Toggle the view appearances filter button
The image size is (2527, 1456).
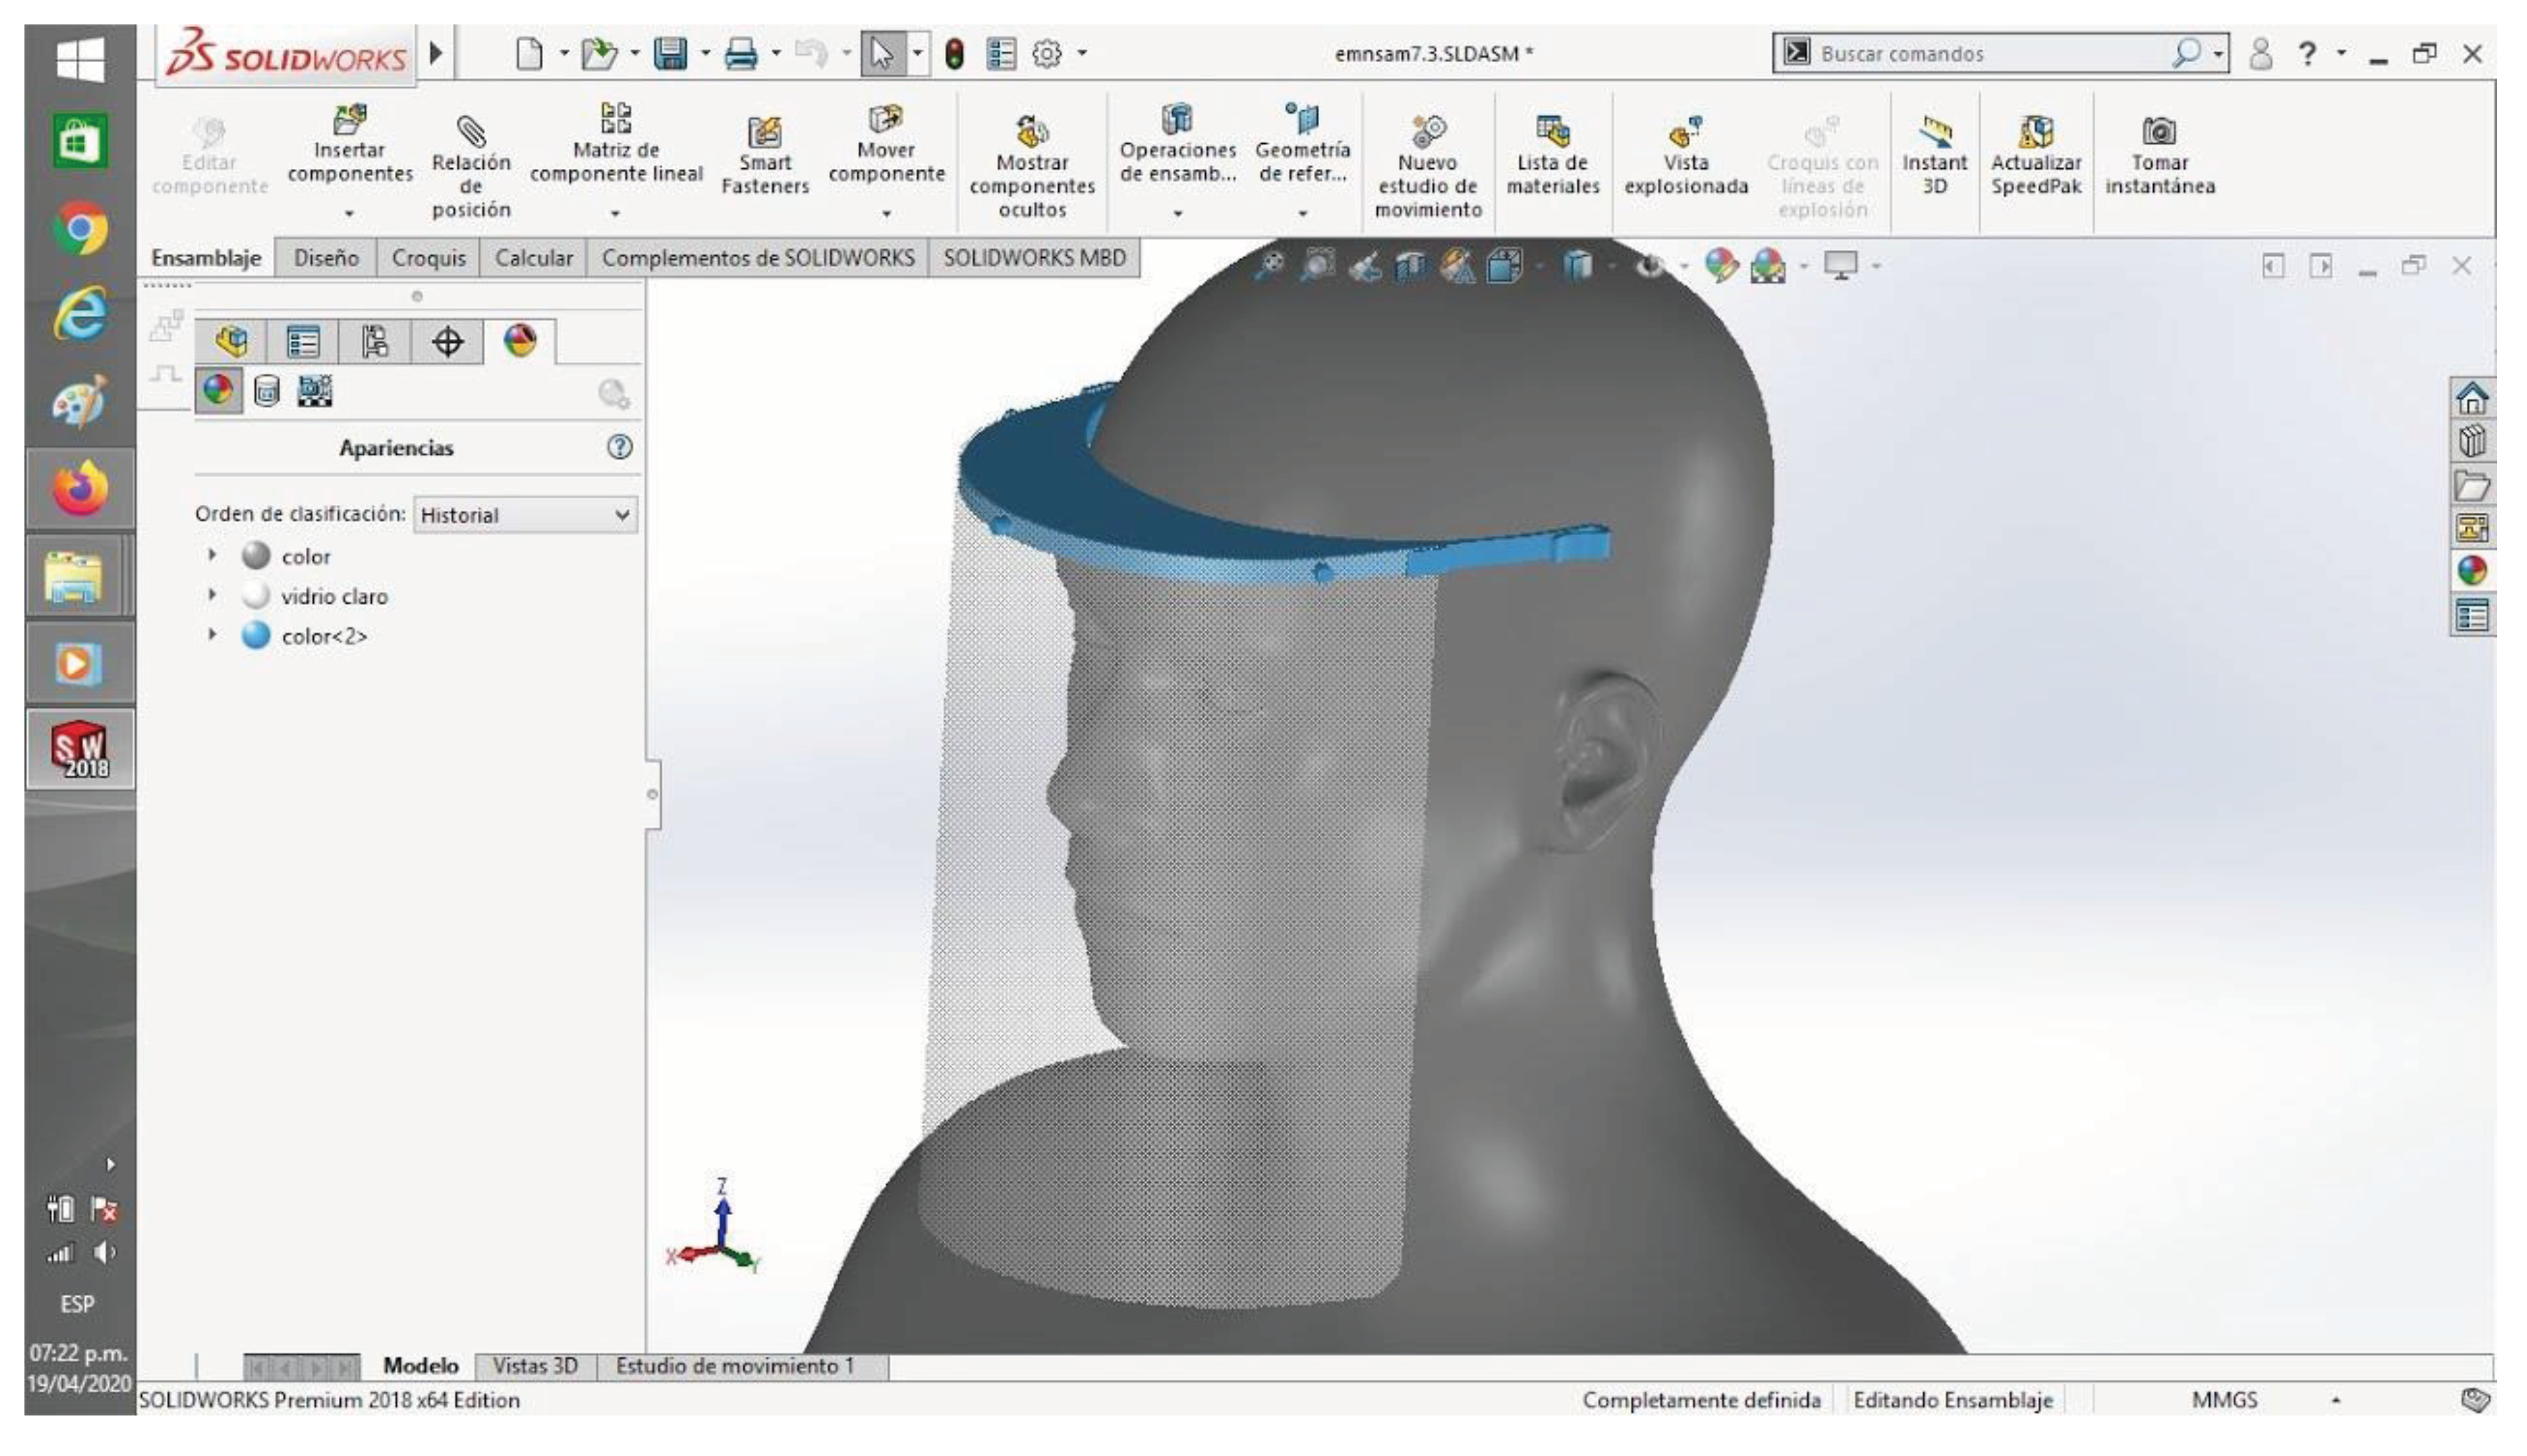[x=218, y=391]
